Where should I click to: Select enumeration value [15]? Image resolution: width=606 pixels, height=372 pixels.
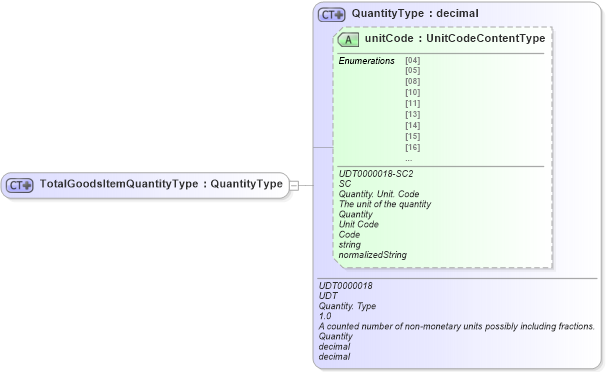point(412,136)
